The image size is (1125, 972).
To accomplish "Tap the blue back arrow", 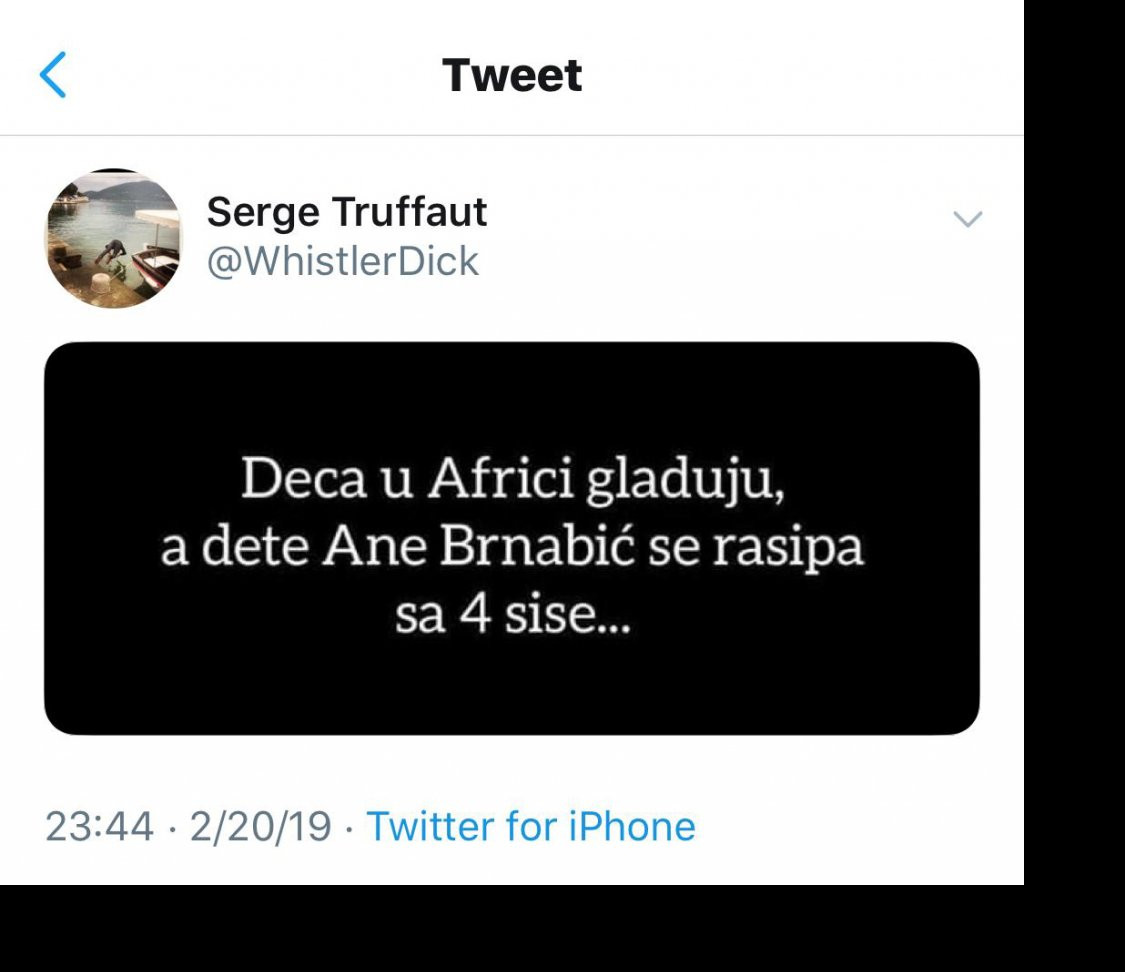I will [x=53, y=76].
